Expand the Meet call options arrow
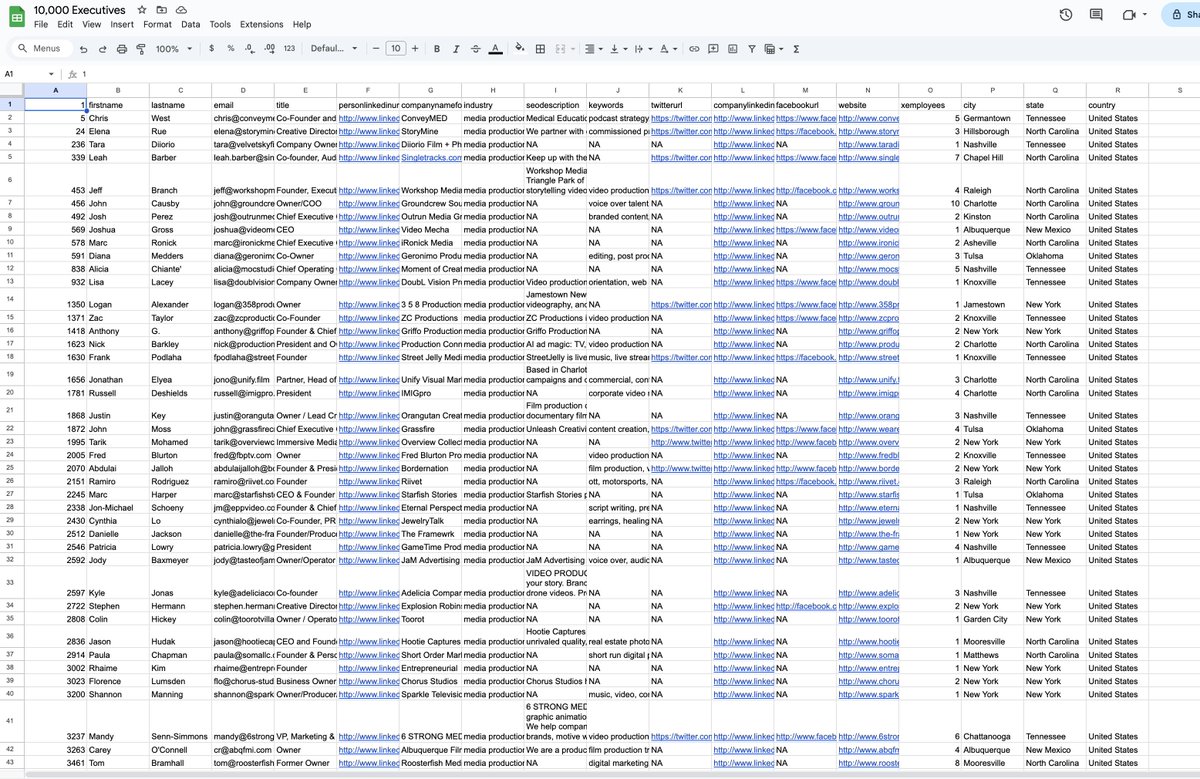The image size is (1200, 779). (x=1146, y=15)
